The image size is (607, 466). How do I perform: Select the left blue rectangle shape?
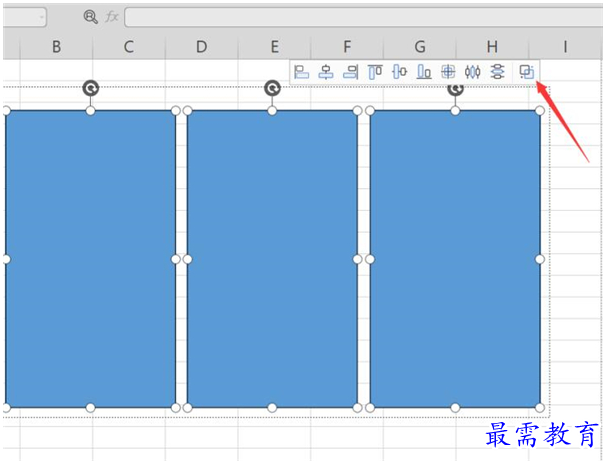pyautogui.click(x=91, y=259)
